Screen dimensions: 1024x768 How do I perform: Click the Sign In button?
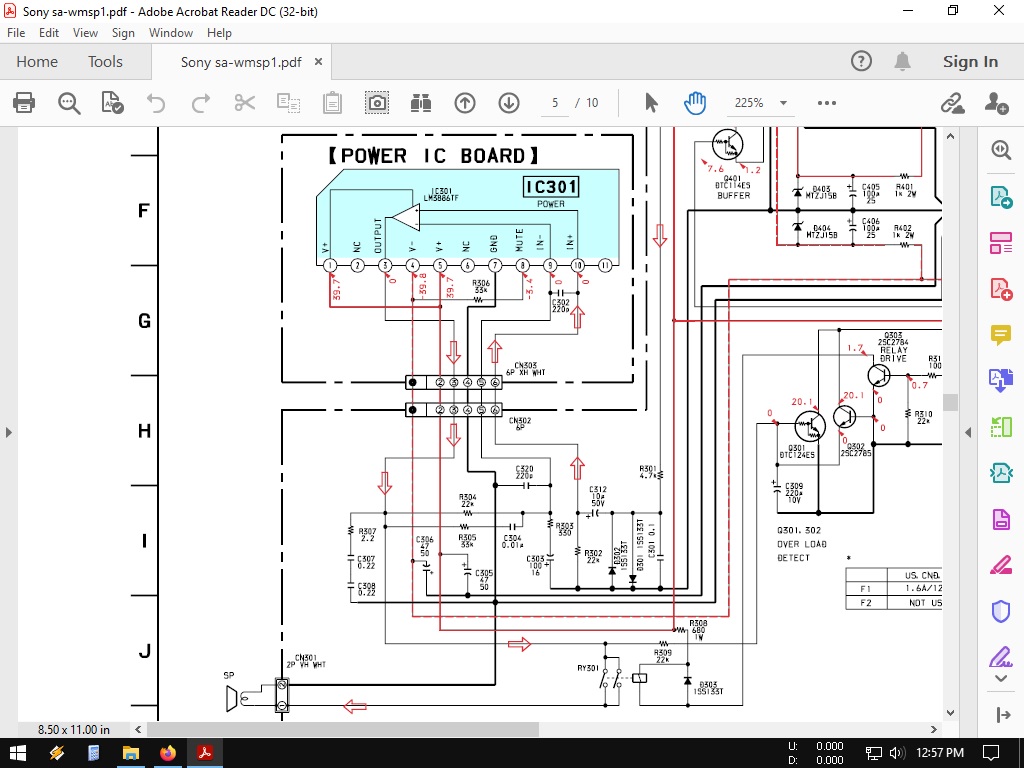pyautogui.click(x=970, y=61)
